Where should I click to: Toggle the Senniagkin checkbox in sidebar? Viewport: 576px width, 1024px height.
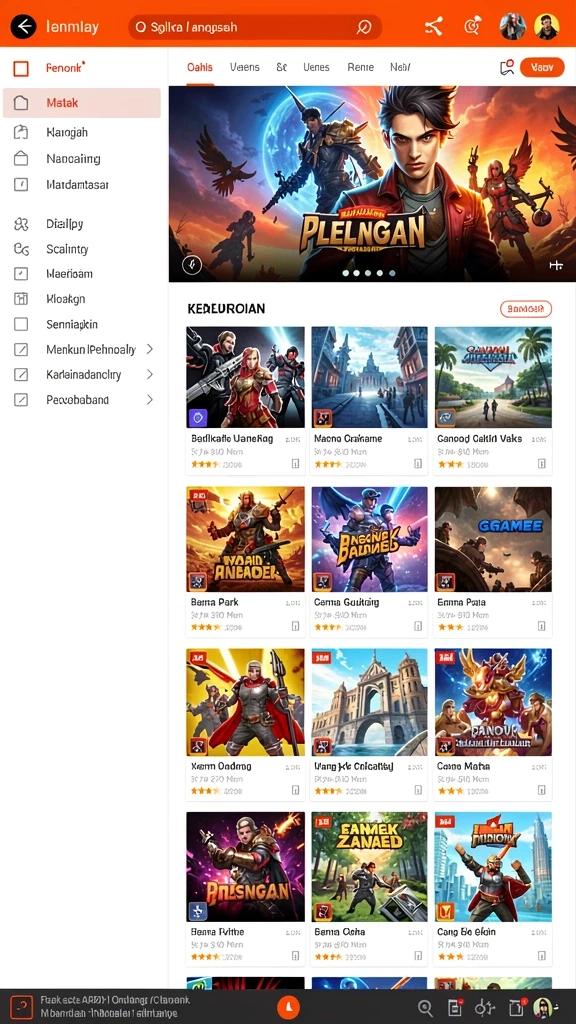point(21,324)
